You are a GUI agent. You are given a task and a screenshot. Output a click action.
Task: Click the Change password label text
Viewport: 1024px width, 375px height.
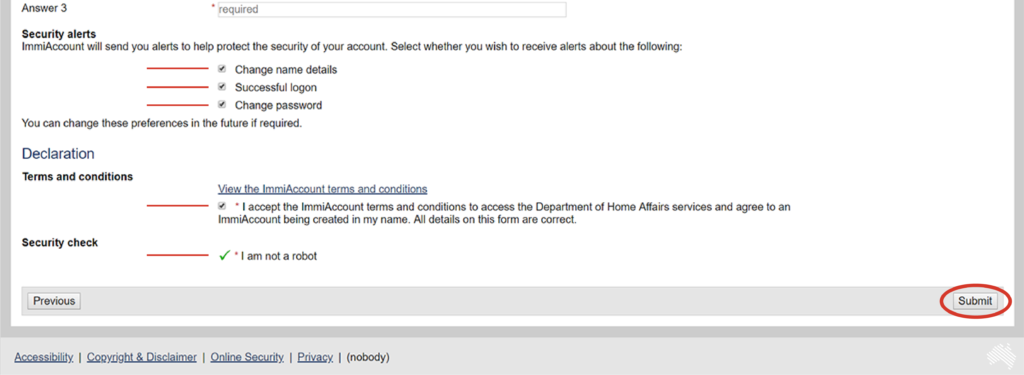point(278,105)
